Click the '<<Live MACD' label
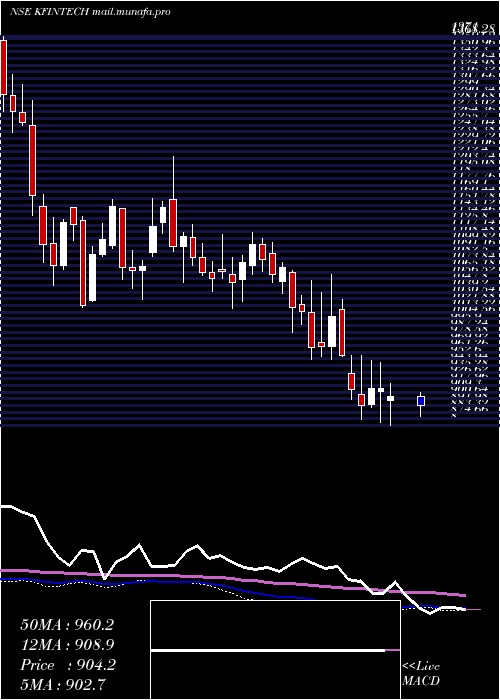The image size is (500, 700). click(421, 674)
